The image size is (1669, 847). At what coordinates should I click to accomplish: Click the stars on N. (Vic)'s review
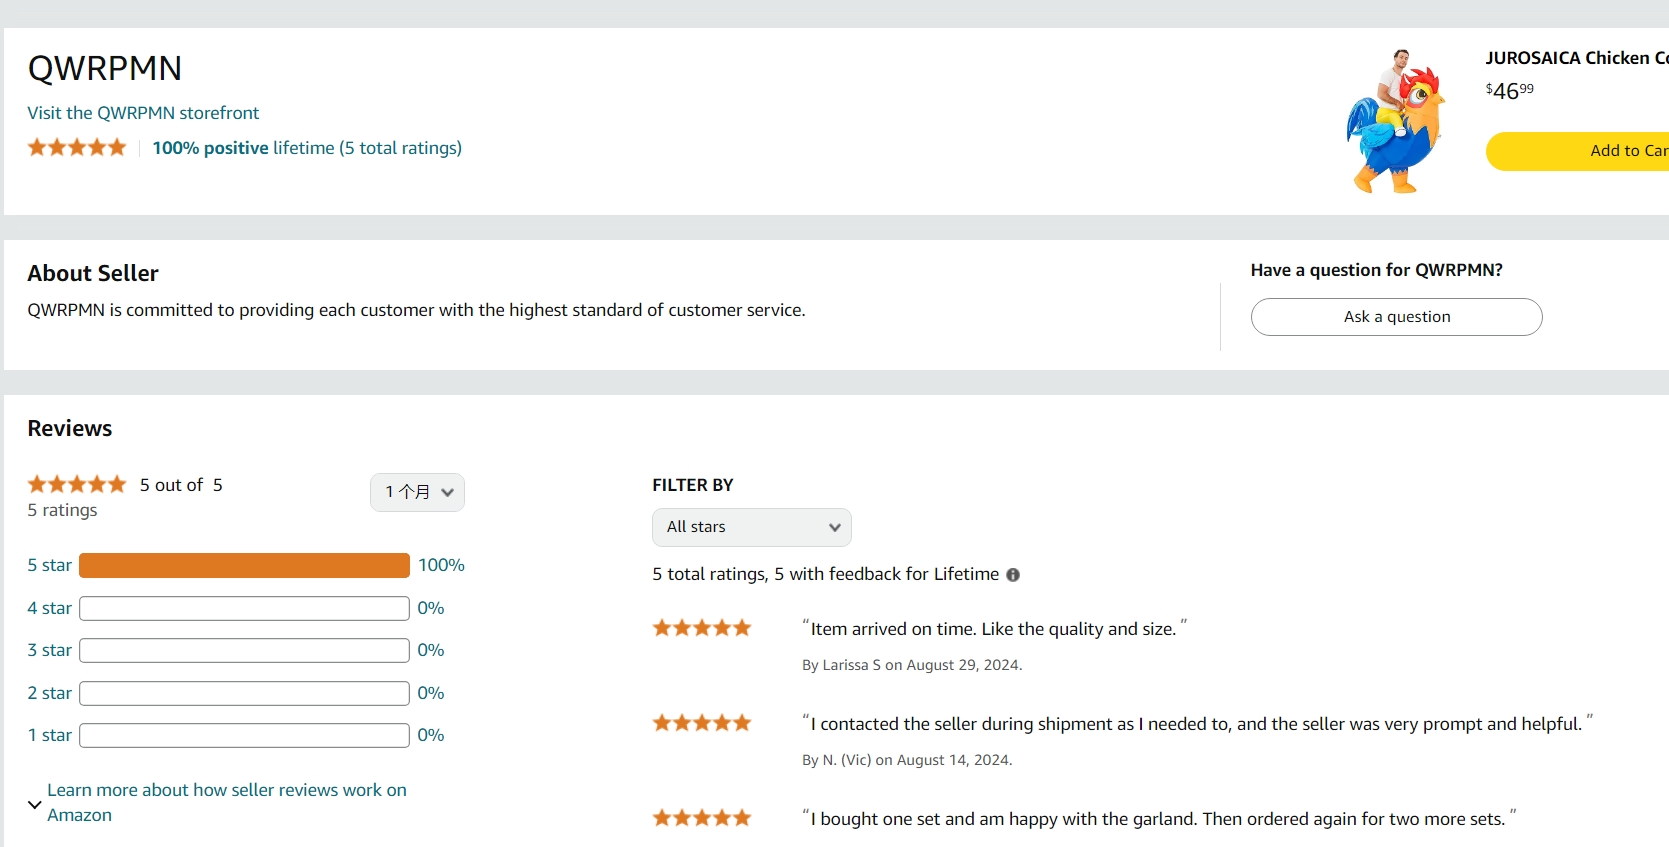(x=701, y=724)
